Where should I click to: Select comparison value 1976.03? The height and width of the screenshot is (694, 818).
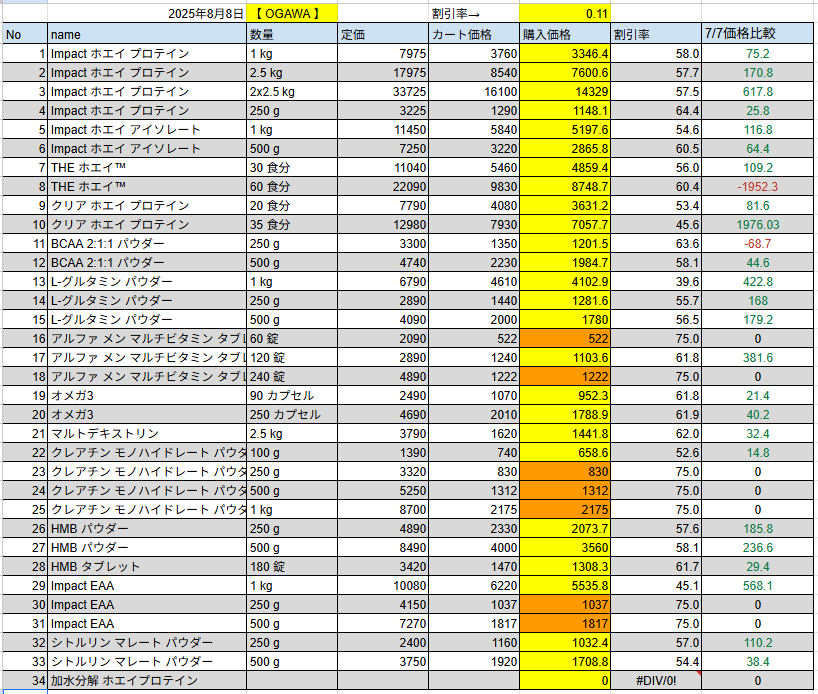coord(757,224)
